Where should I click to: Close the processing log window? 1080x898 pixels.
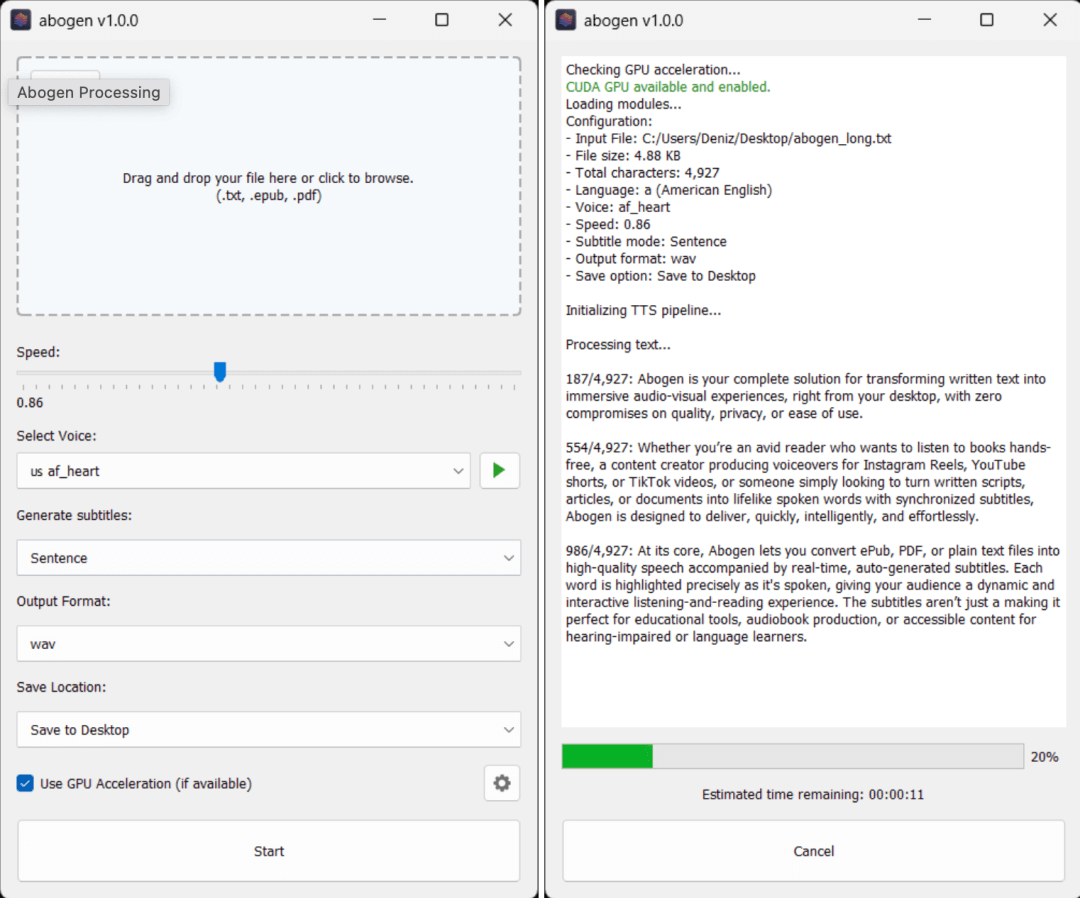coord(1050,20)
